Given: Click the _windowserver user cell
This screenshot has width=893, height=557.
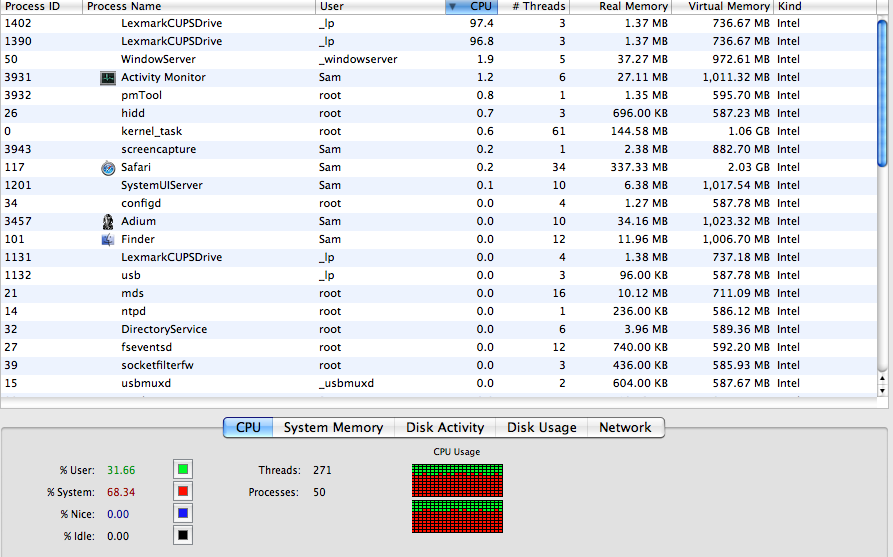Looking at the screenshot, I should [358, 59].
